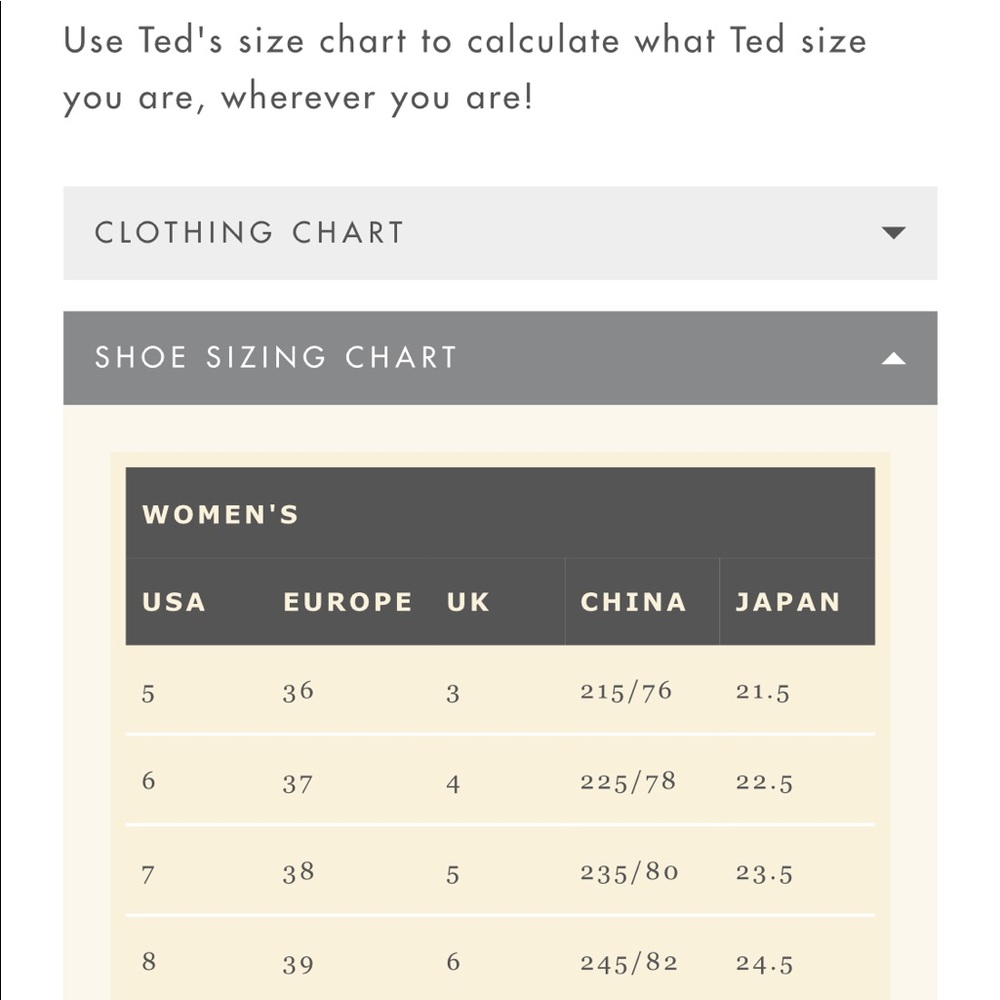Screen dimensions: 1000x1000
Task: Select the Japan column header
Action: pyautogui.click(x=788, y=602)
